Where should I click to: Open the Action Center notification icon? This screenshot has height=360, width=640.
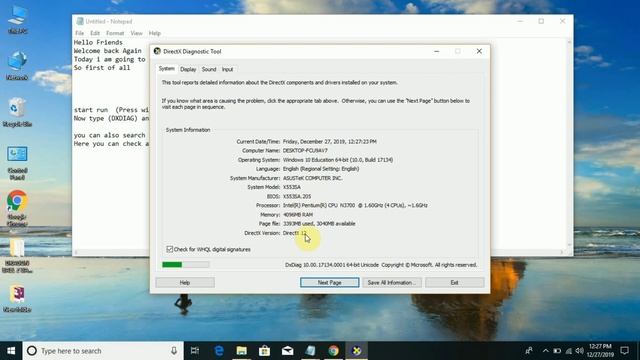click(624, 351)
